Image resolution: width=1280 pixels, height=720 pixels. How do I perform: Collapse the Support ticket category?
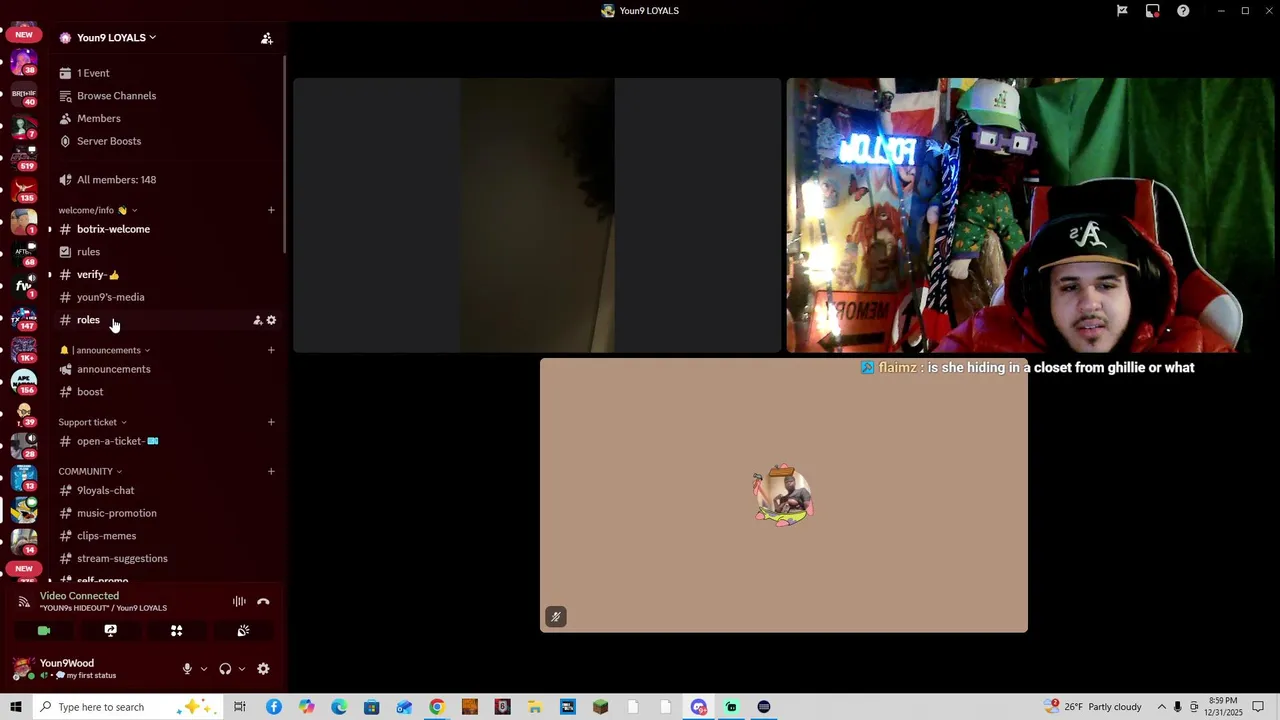92,422
